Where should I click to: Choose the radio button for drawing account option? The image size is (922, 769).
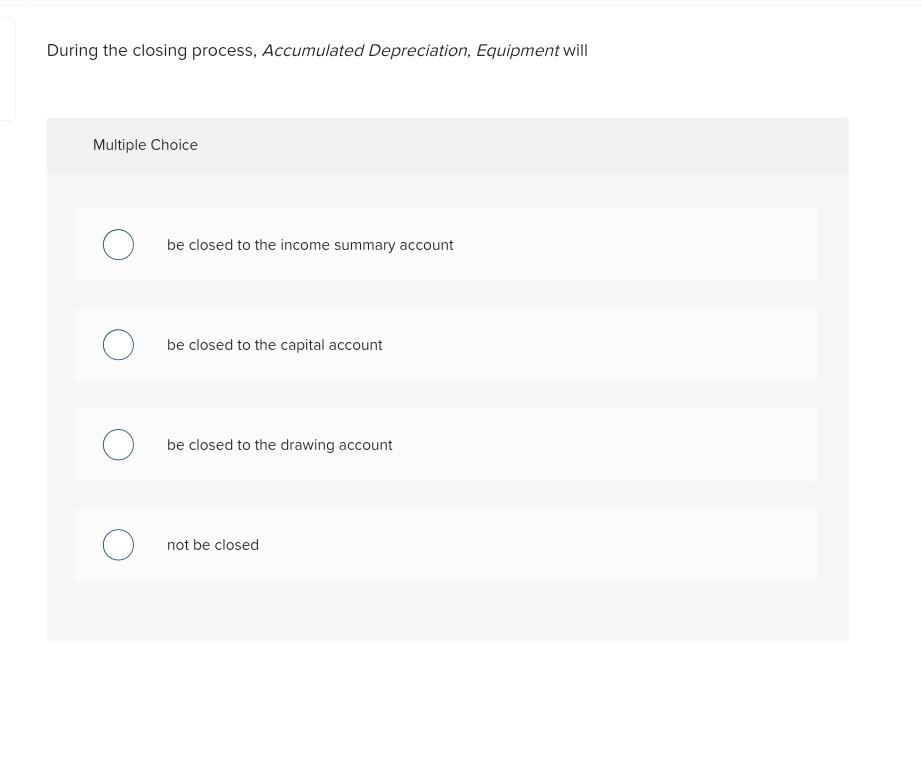[118, 444]
